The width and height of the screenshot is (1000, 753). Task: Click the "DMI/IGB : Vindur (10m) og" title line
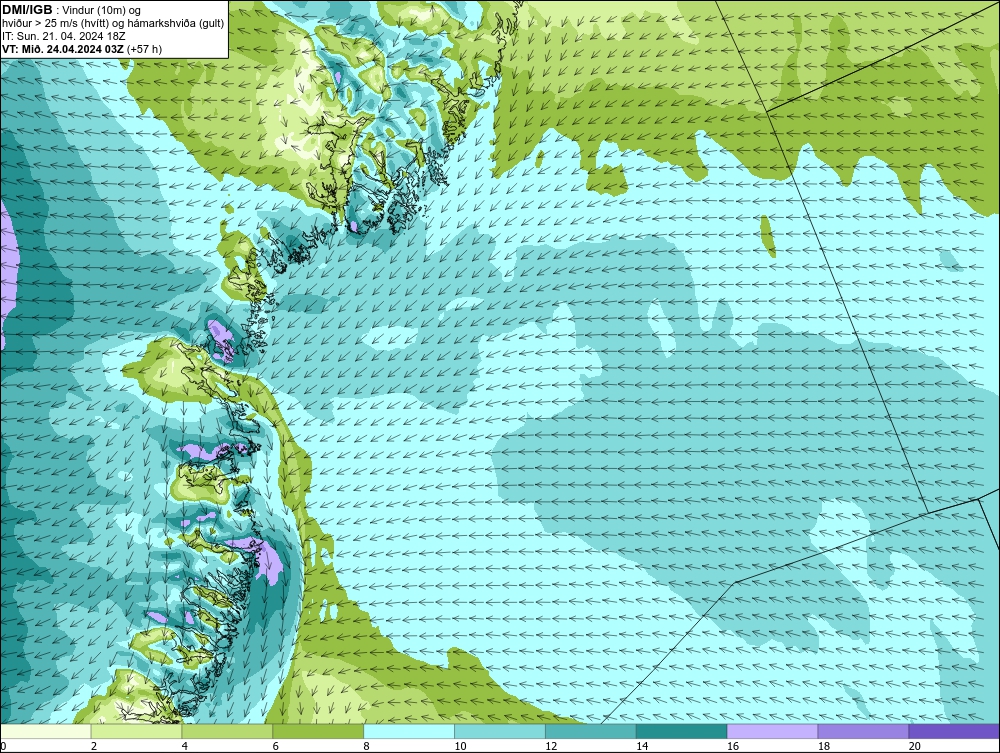[72, 10]
